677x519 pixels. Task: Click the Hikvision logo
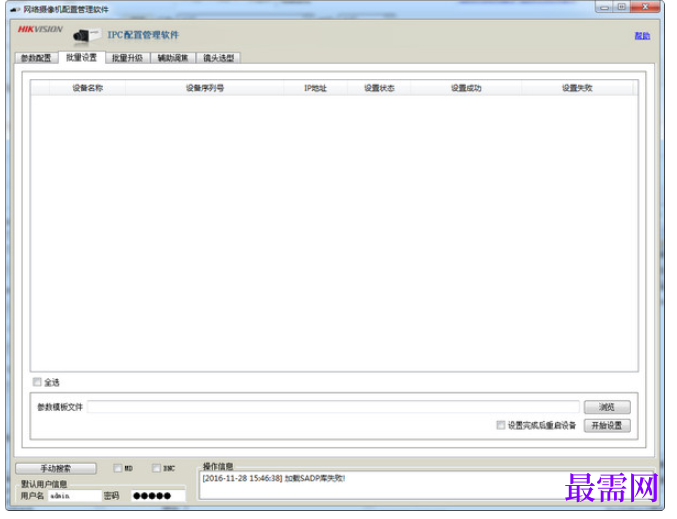click(x=40, y=29)
